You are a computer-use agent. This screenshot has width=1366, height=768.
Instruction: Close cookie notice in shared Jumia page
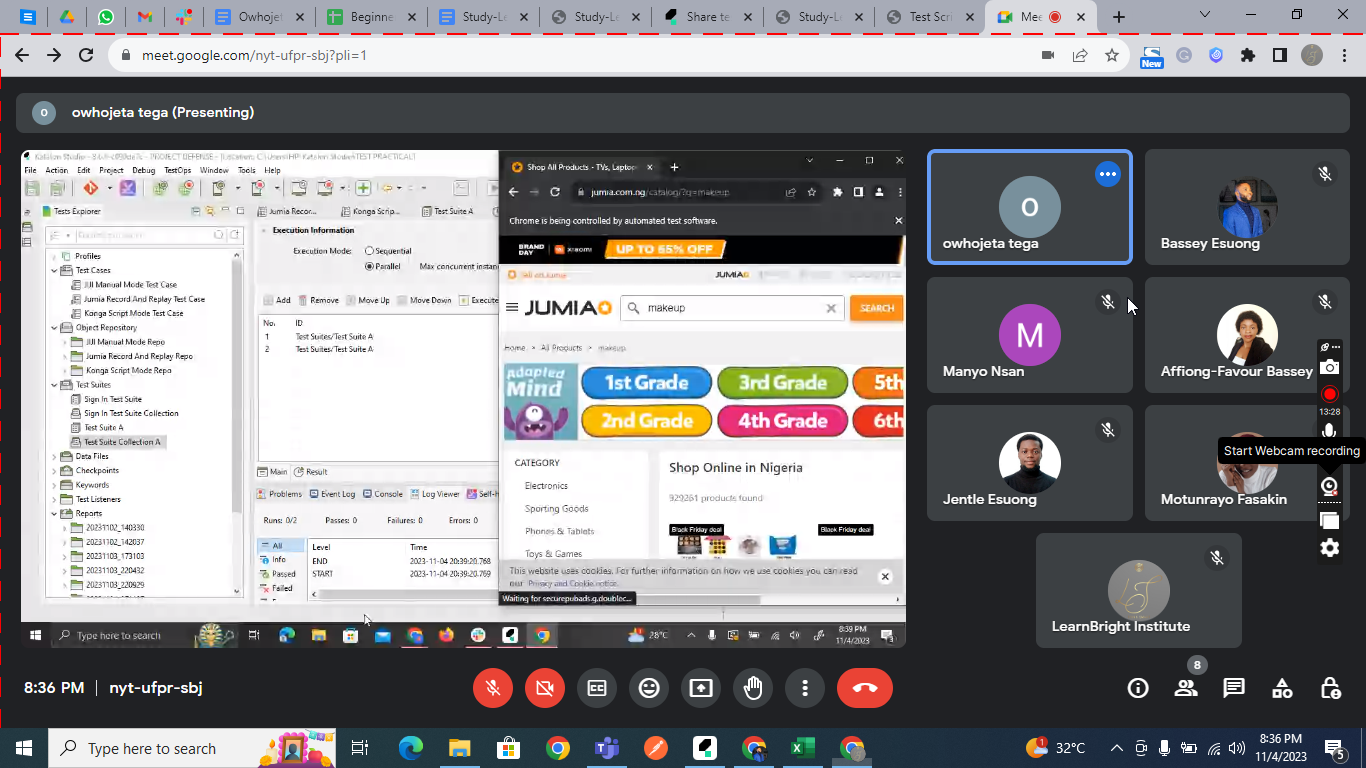pyautogui.click(x=885, y=576)
